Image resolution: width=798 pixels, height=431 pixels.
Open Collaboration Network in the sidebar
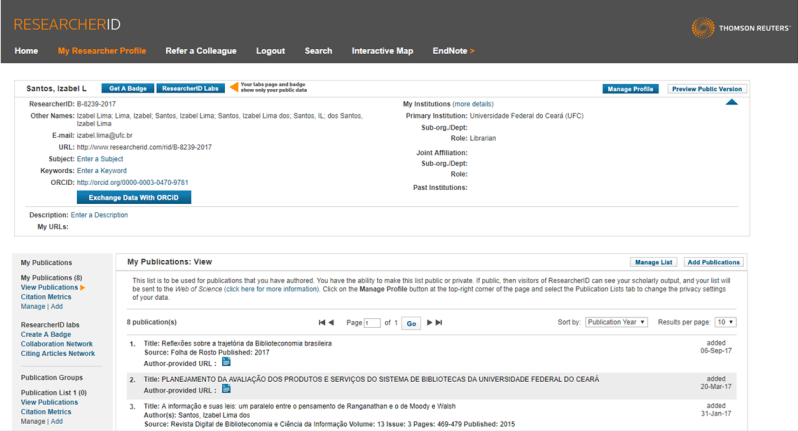tap(57, 344)
